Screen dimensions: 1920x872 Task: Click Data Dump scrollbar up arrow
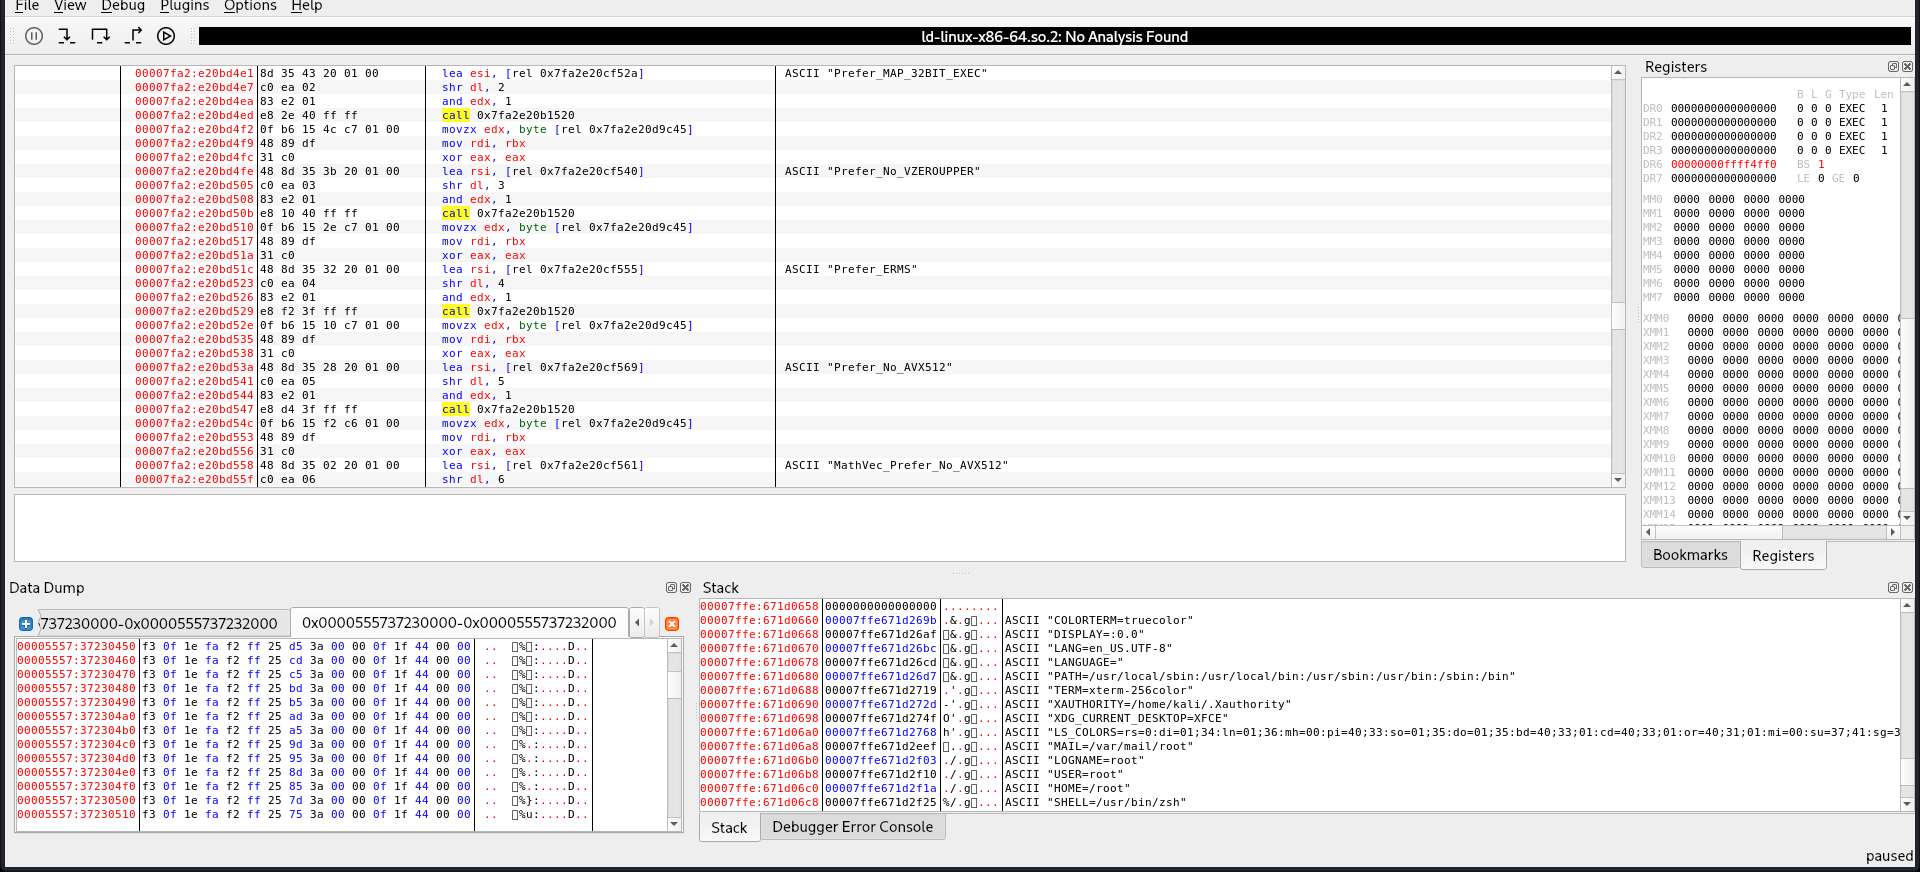click(674, 646)
